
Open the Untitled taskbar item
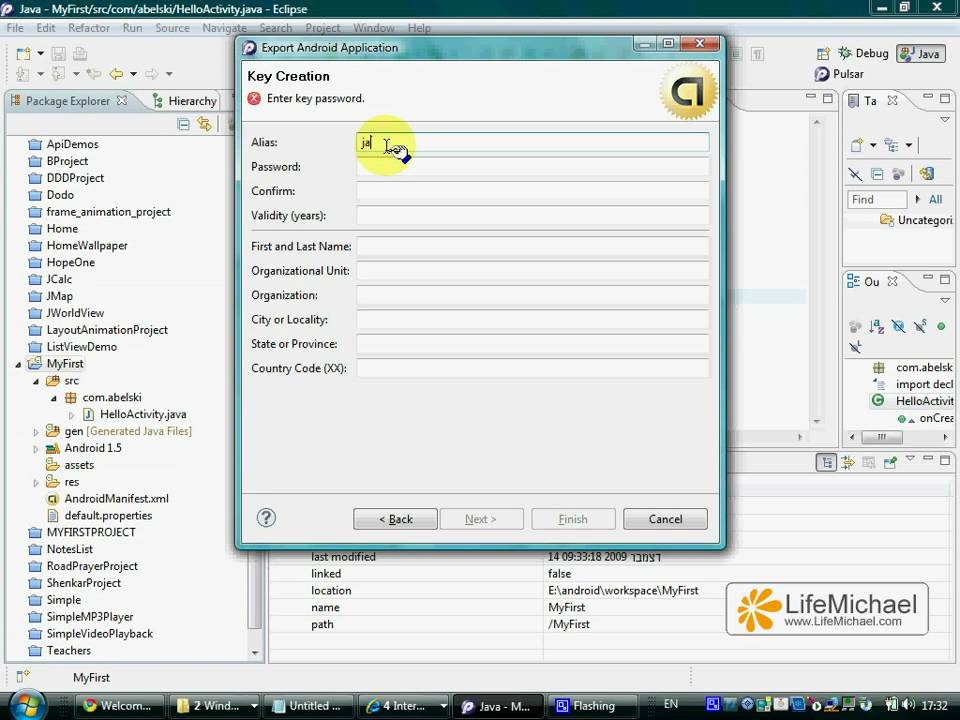(308, 706)
